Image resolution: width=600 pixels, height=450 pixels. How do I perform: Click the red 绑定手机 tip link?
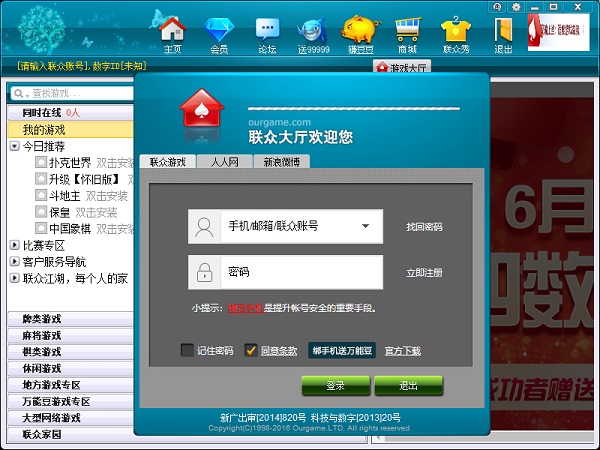point(245,308)
